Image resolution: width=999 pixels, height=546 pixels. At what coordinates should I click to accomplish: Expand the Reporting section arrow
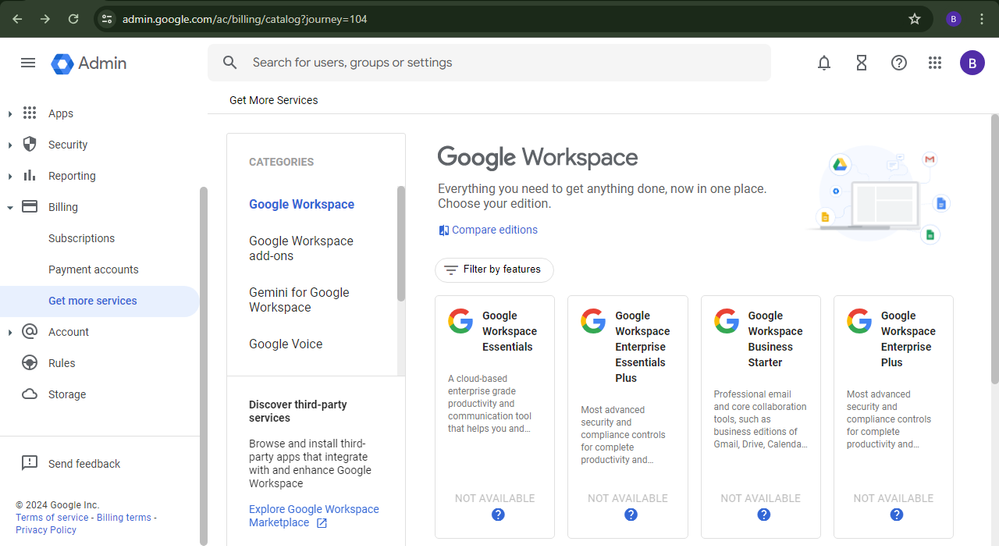coord(10,176)
